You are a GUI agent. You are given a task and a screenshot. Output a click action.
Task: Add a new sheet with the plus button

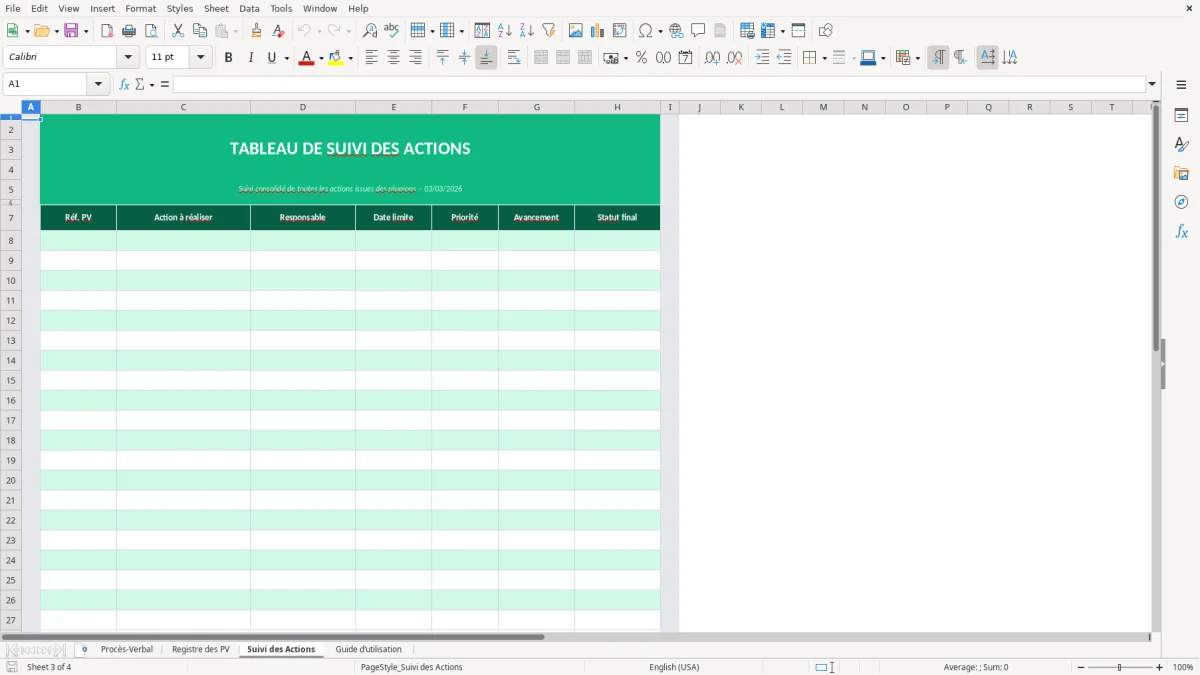[x=84, y=649]
